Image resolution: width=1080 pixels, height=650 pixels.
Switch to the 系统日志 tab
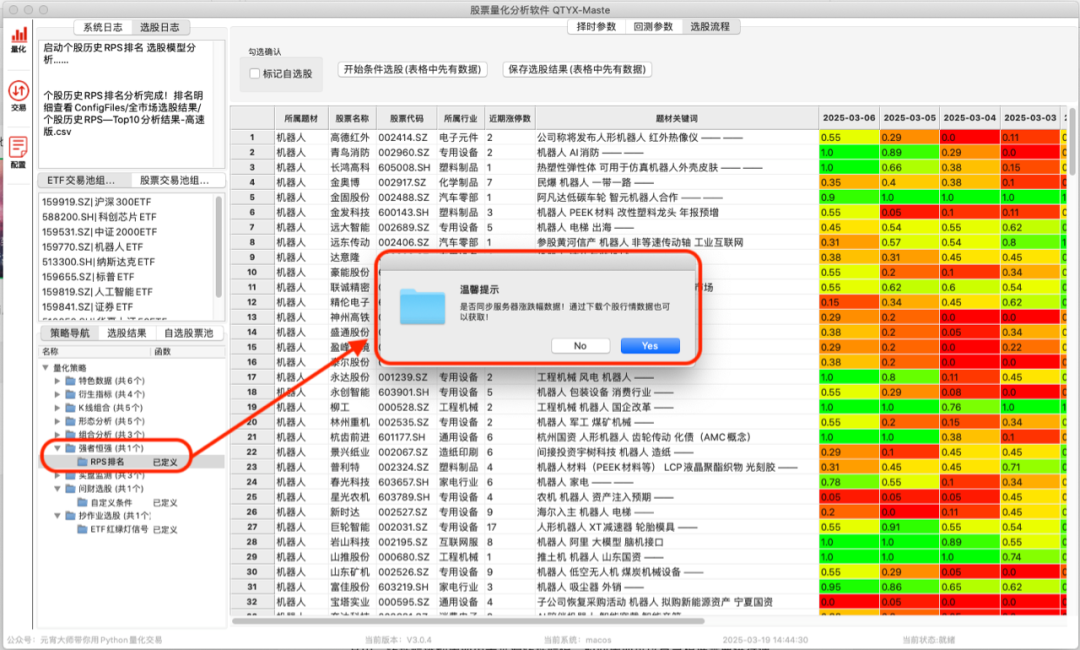tap(103, 28)
